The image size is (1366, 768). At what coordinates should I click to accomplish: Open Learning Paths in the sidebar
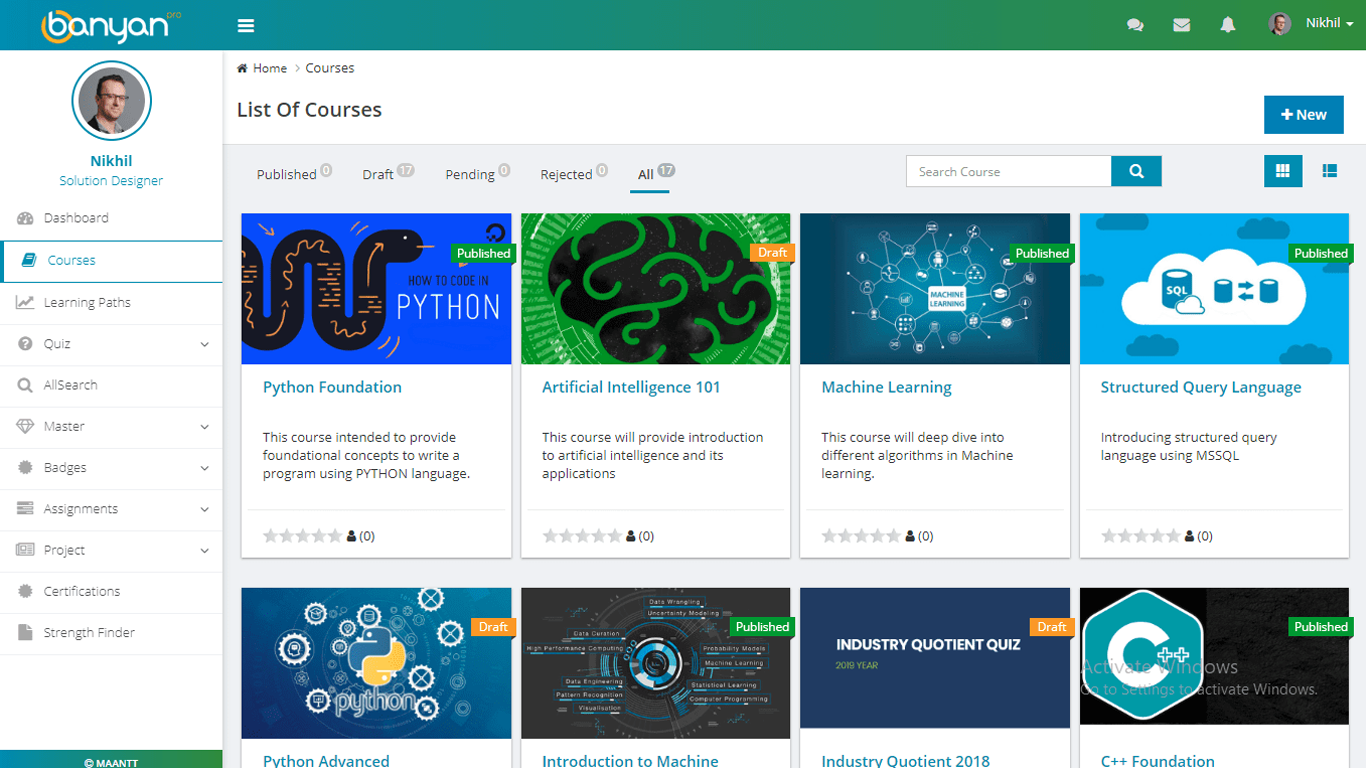pyautogui.click(x=111, y=302)
